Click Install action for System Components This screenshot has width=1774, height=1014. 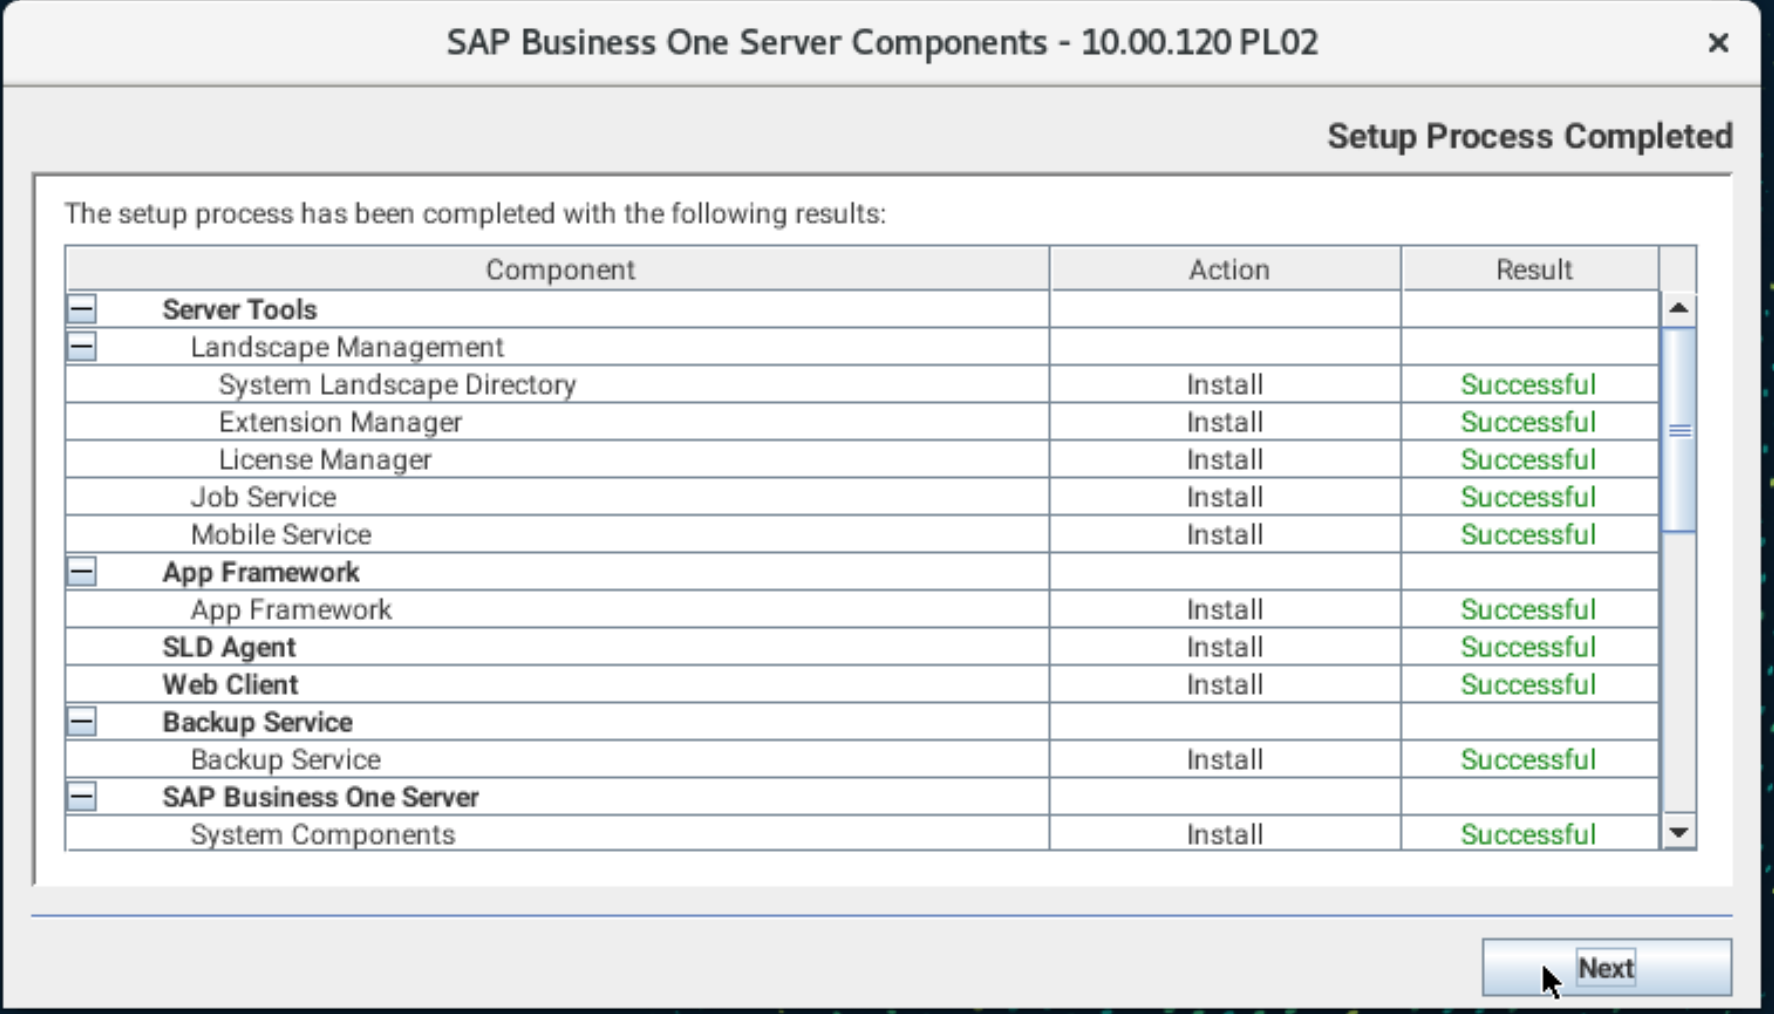pos(1225,835)
